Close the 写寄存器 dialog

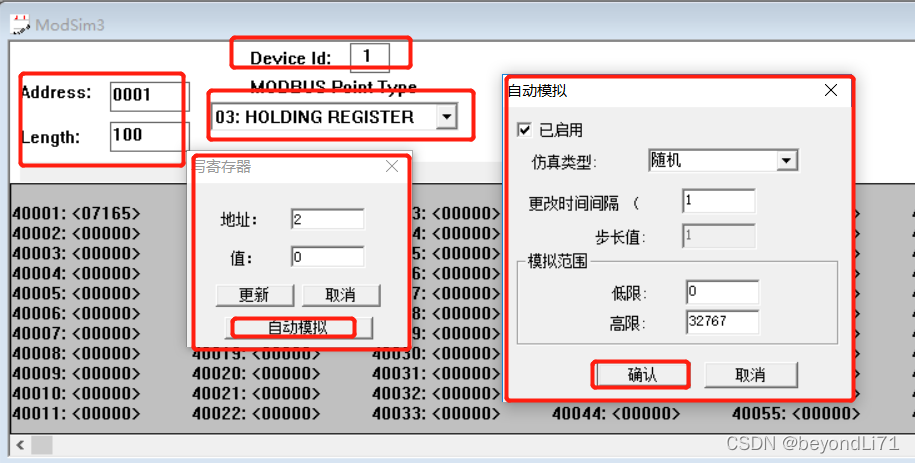tap(392, 167)
